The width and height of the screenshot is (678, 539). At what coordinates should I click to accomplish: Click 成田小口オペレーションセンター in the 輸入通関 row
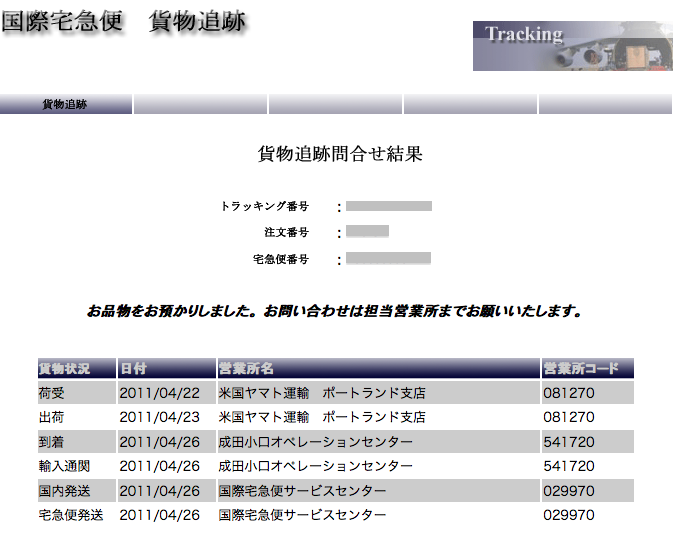315,466
